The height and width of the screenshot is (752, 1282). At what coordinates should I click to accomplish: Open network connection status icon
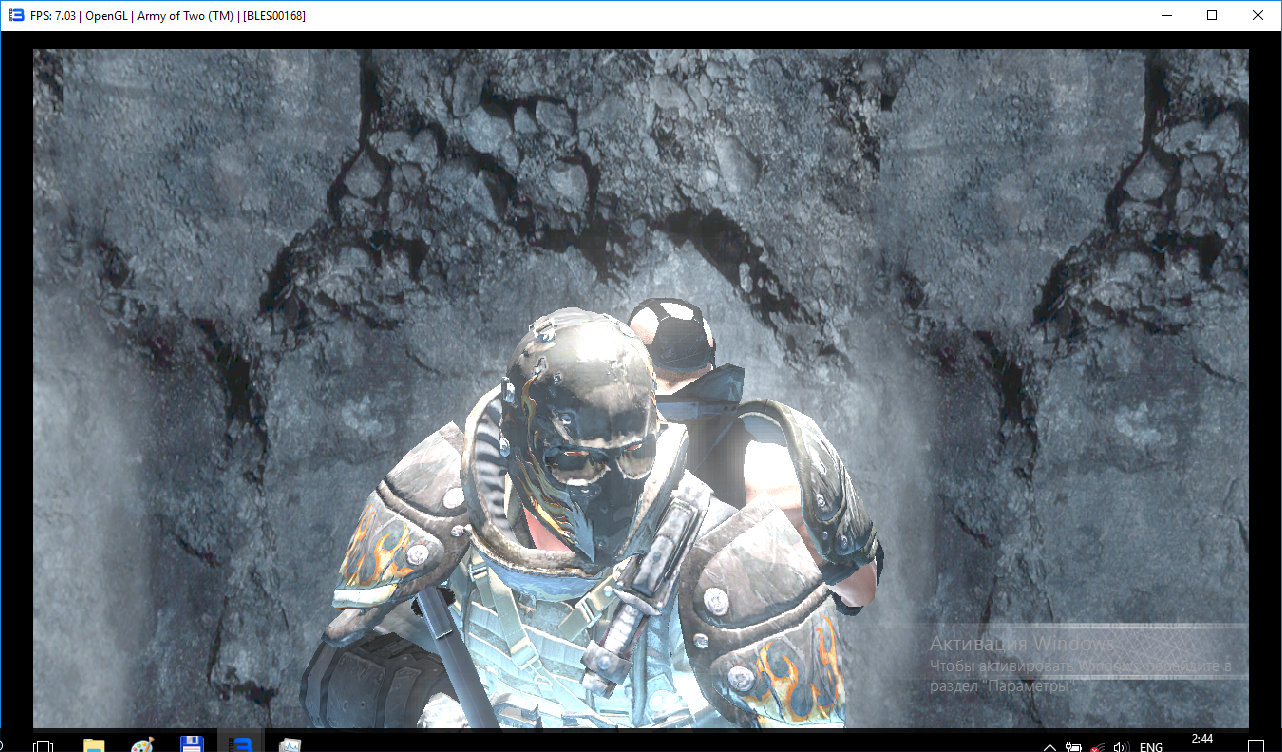1098,747
